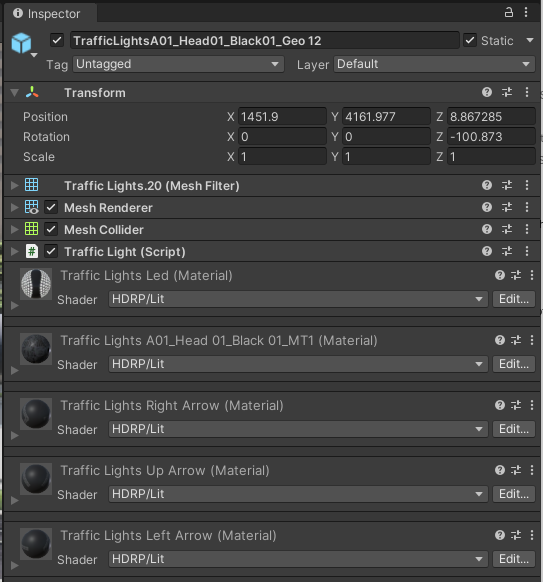Open Traffic Light script help reference
Viewport: 543px width, 582px height.
click(487, 251)
